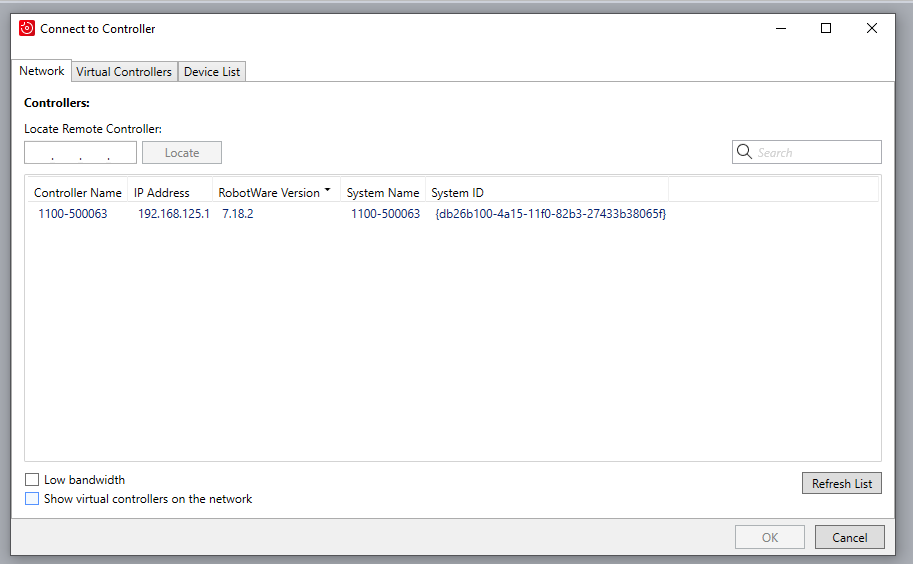The width and height of the screenshot is (913, 564).
Task: Switch to the Virtual Controllers tab
Action: click(x=124, y=72)
